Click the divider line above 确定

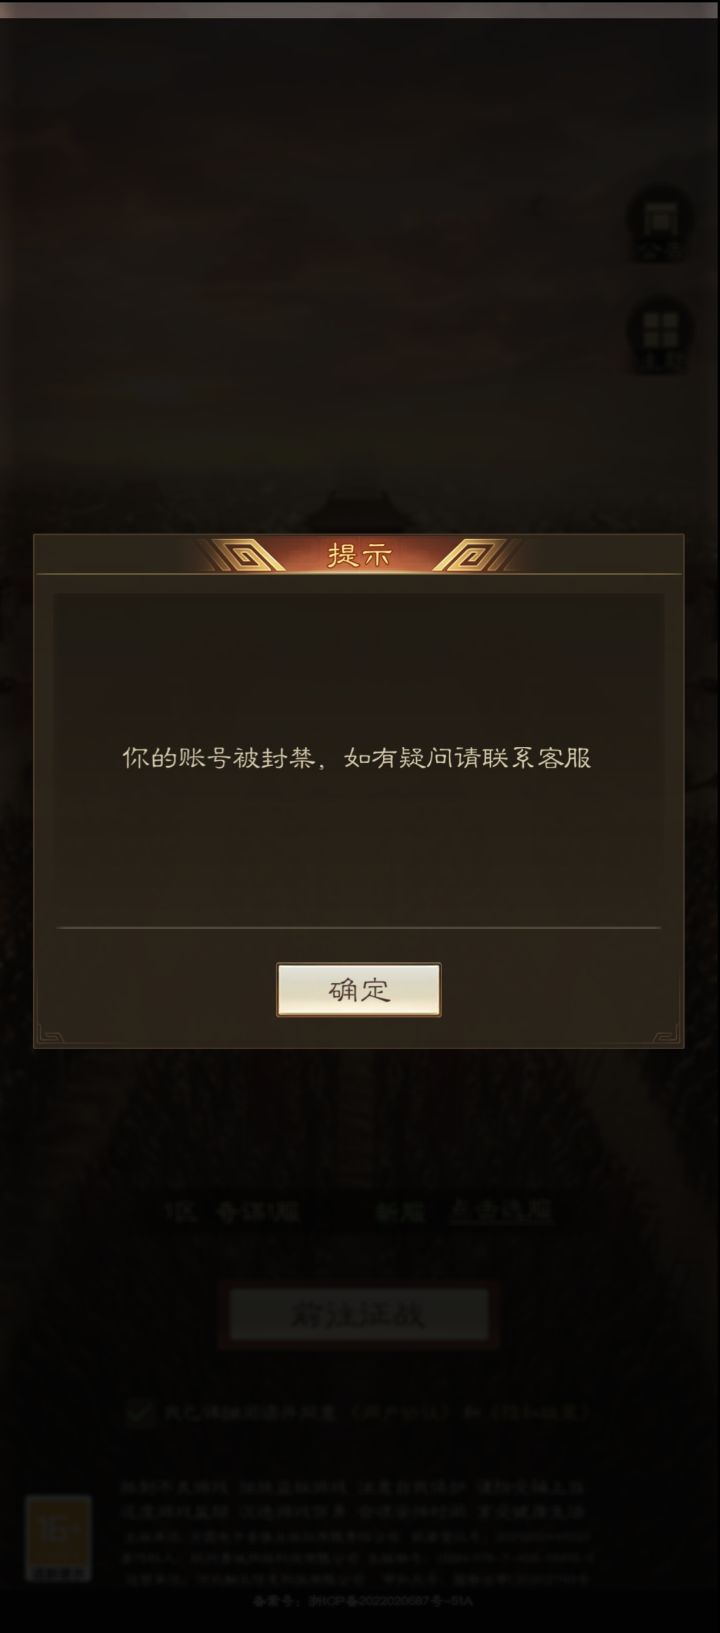(359, 928)
